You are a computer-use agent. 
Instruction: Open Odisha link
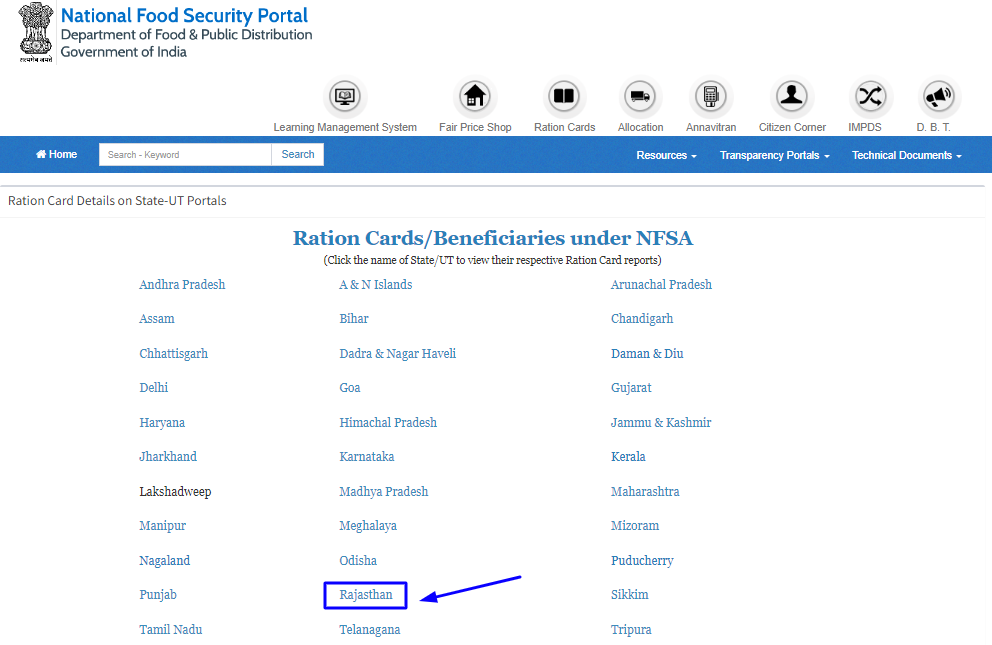point(358,560)
